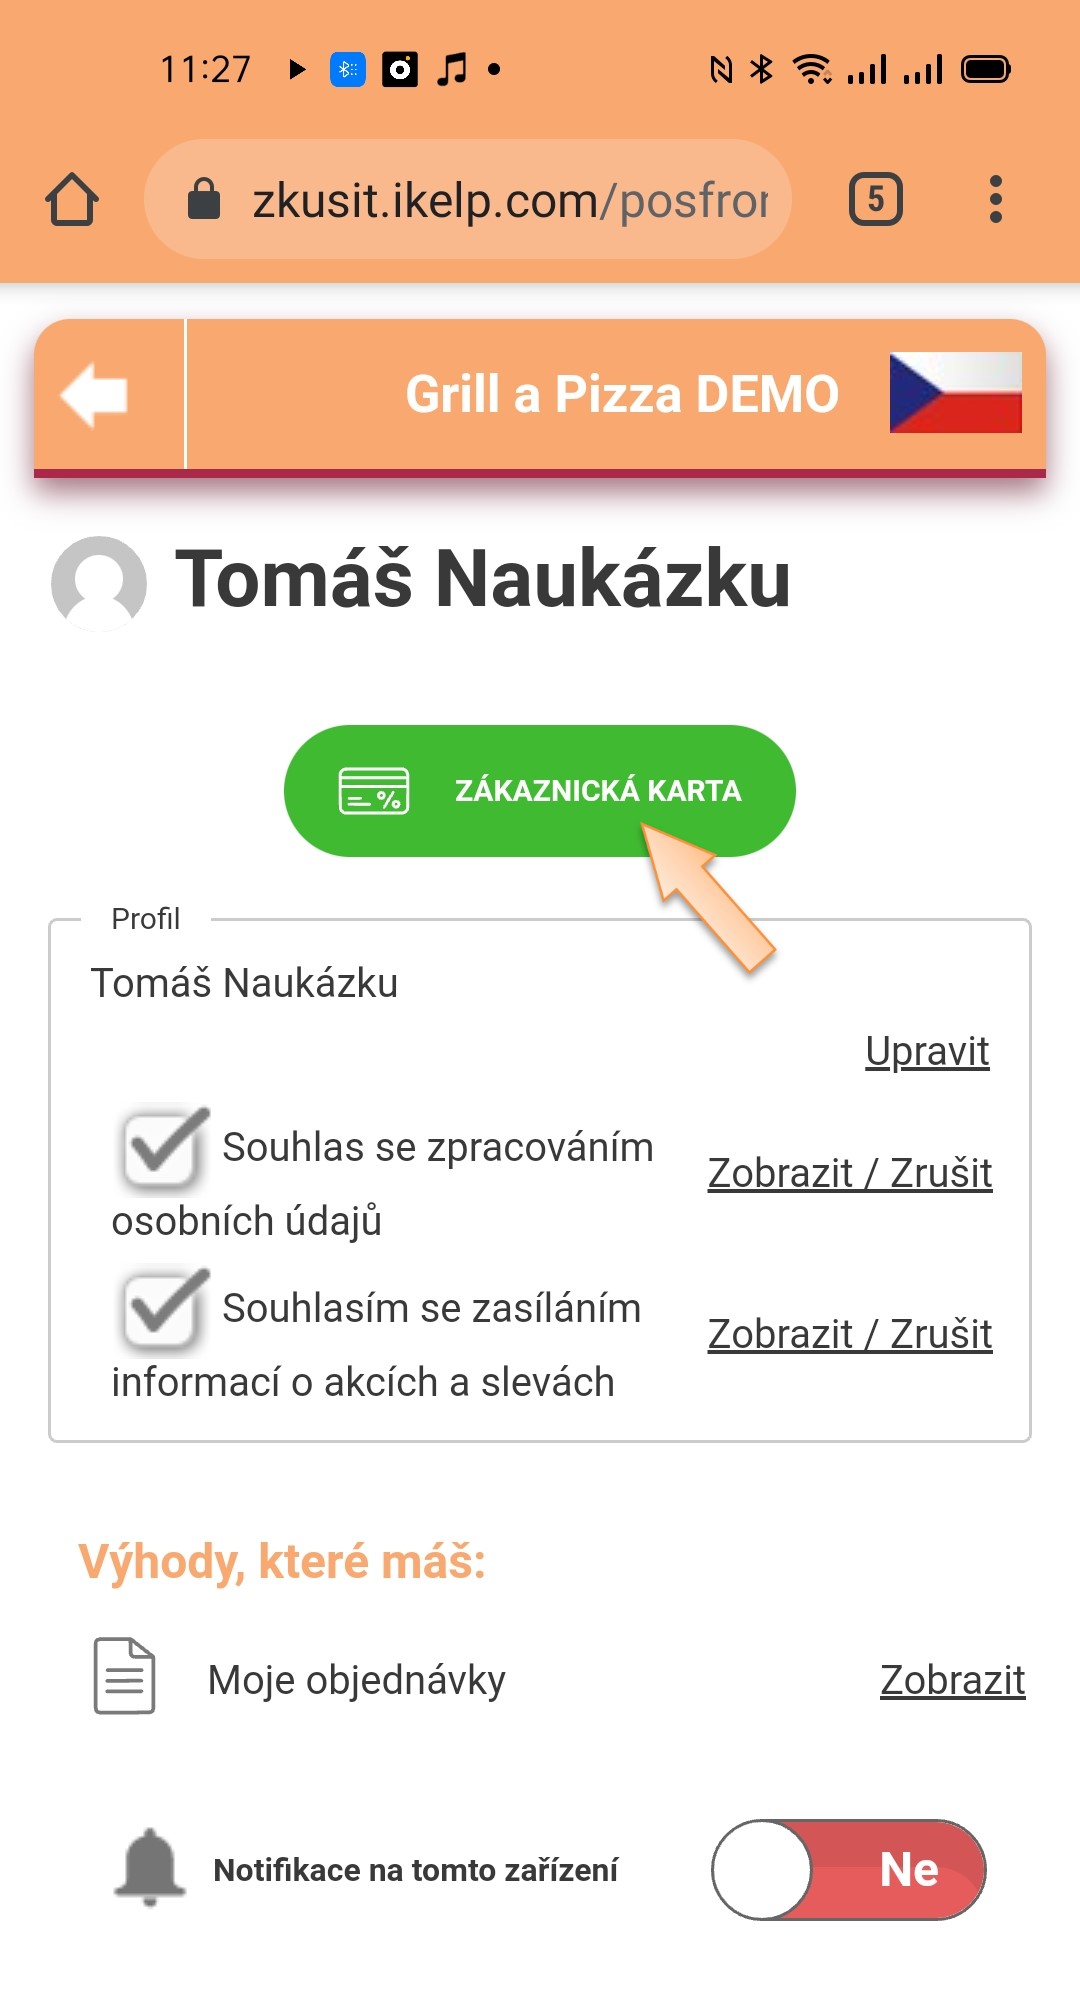Tap the Moje objednávky document icon
Image resolution: width=1080 pixels, height=1995 pixels.
(124, 1676)
